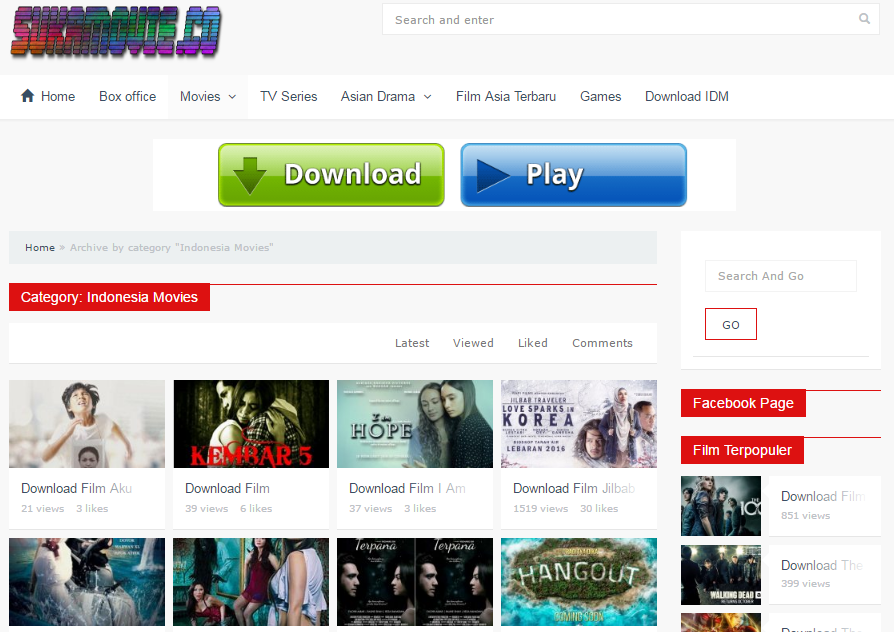Go to Home in the navigation bar
894x632 pixels.
click(x=58, y=96)
